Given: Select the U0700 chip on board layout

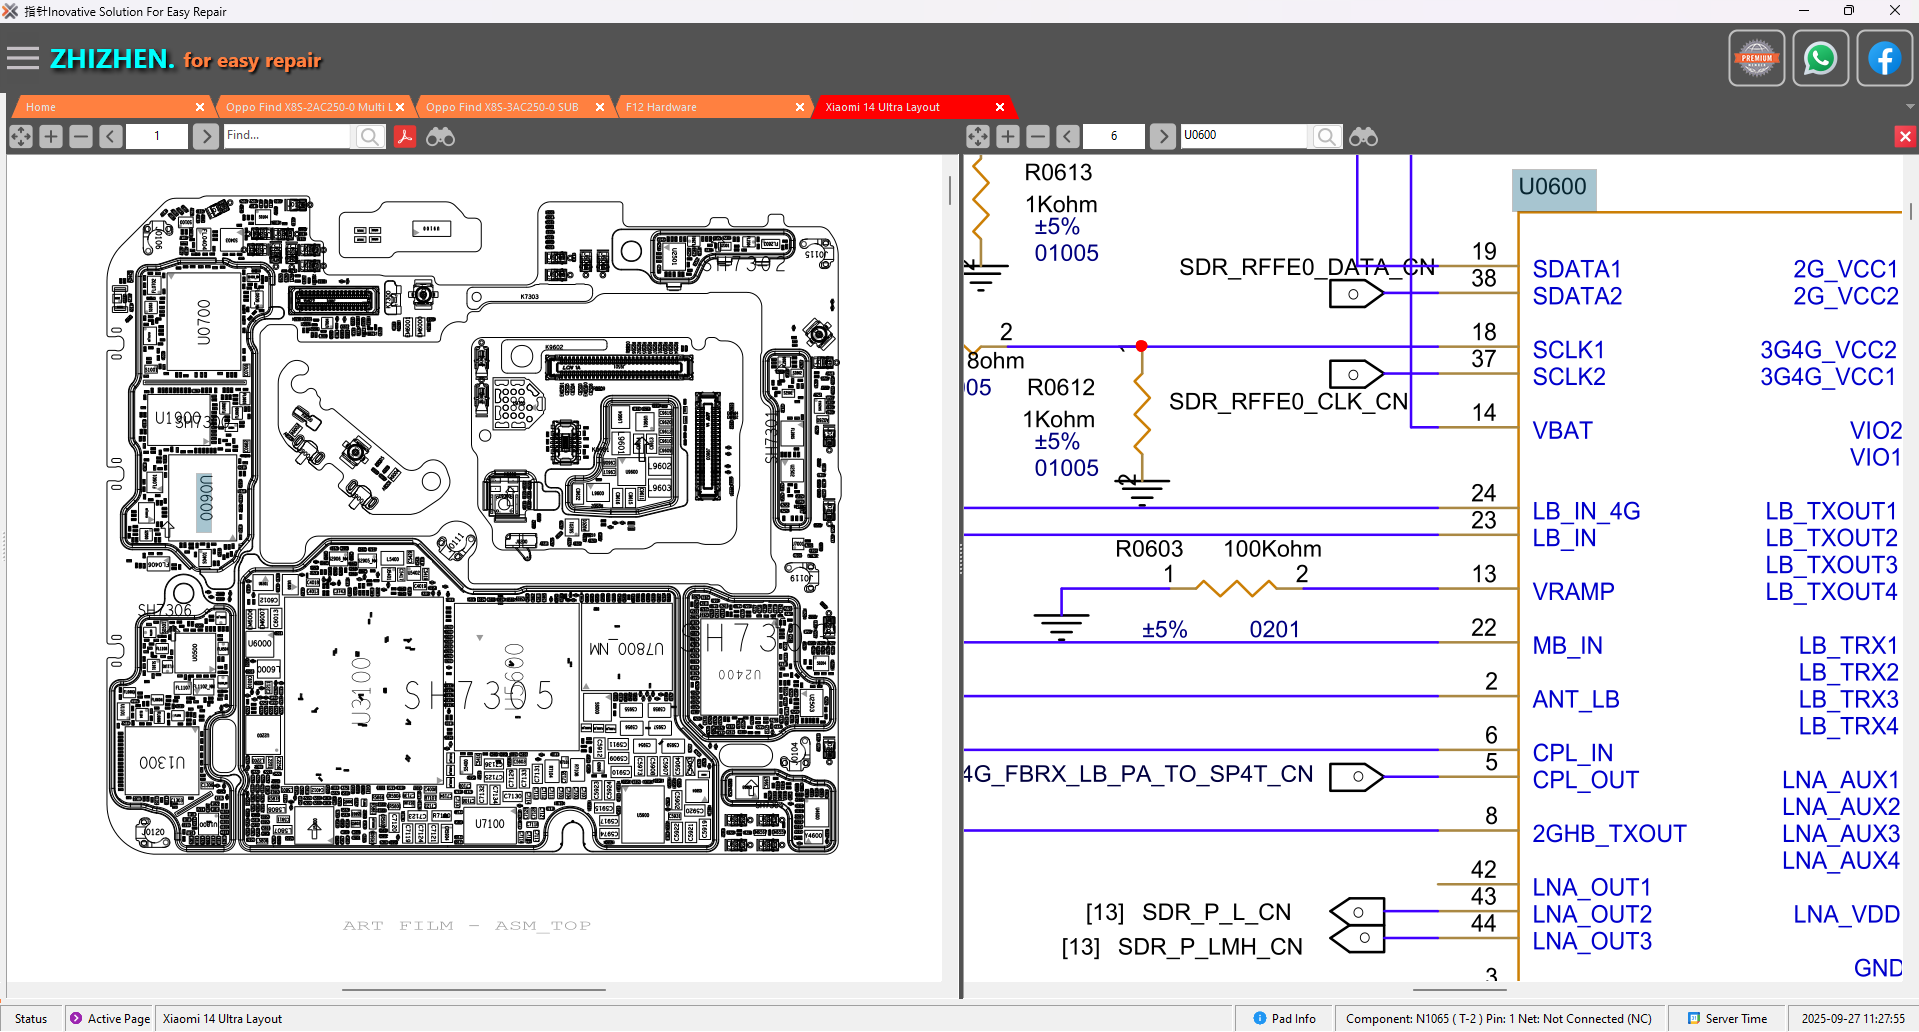Looking at the screenshot, I should [204, 322].
